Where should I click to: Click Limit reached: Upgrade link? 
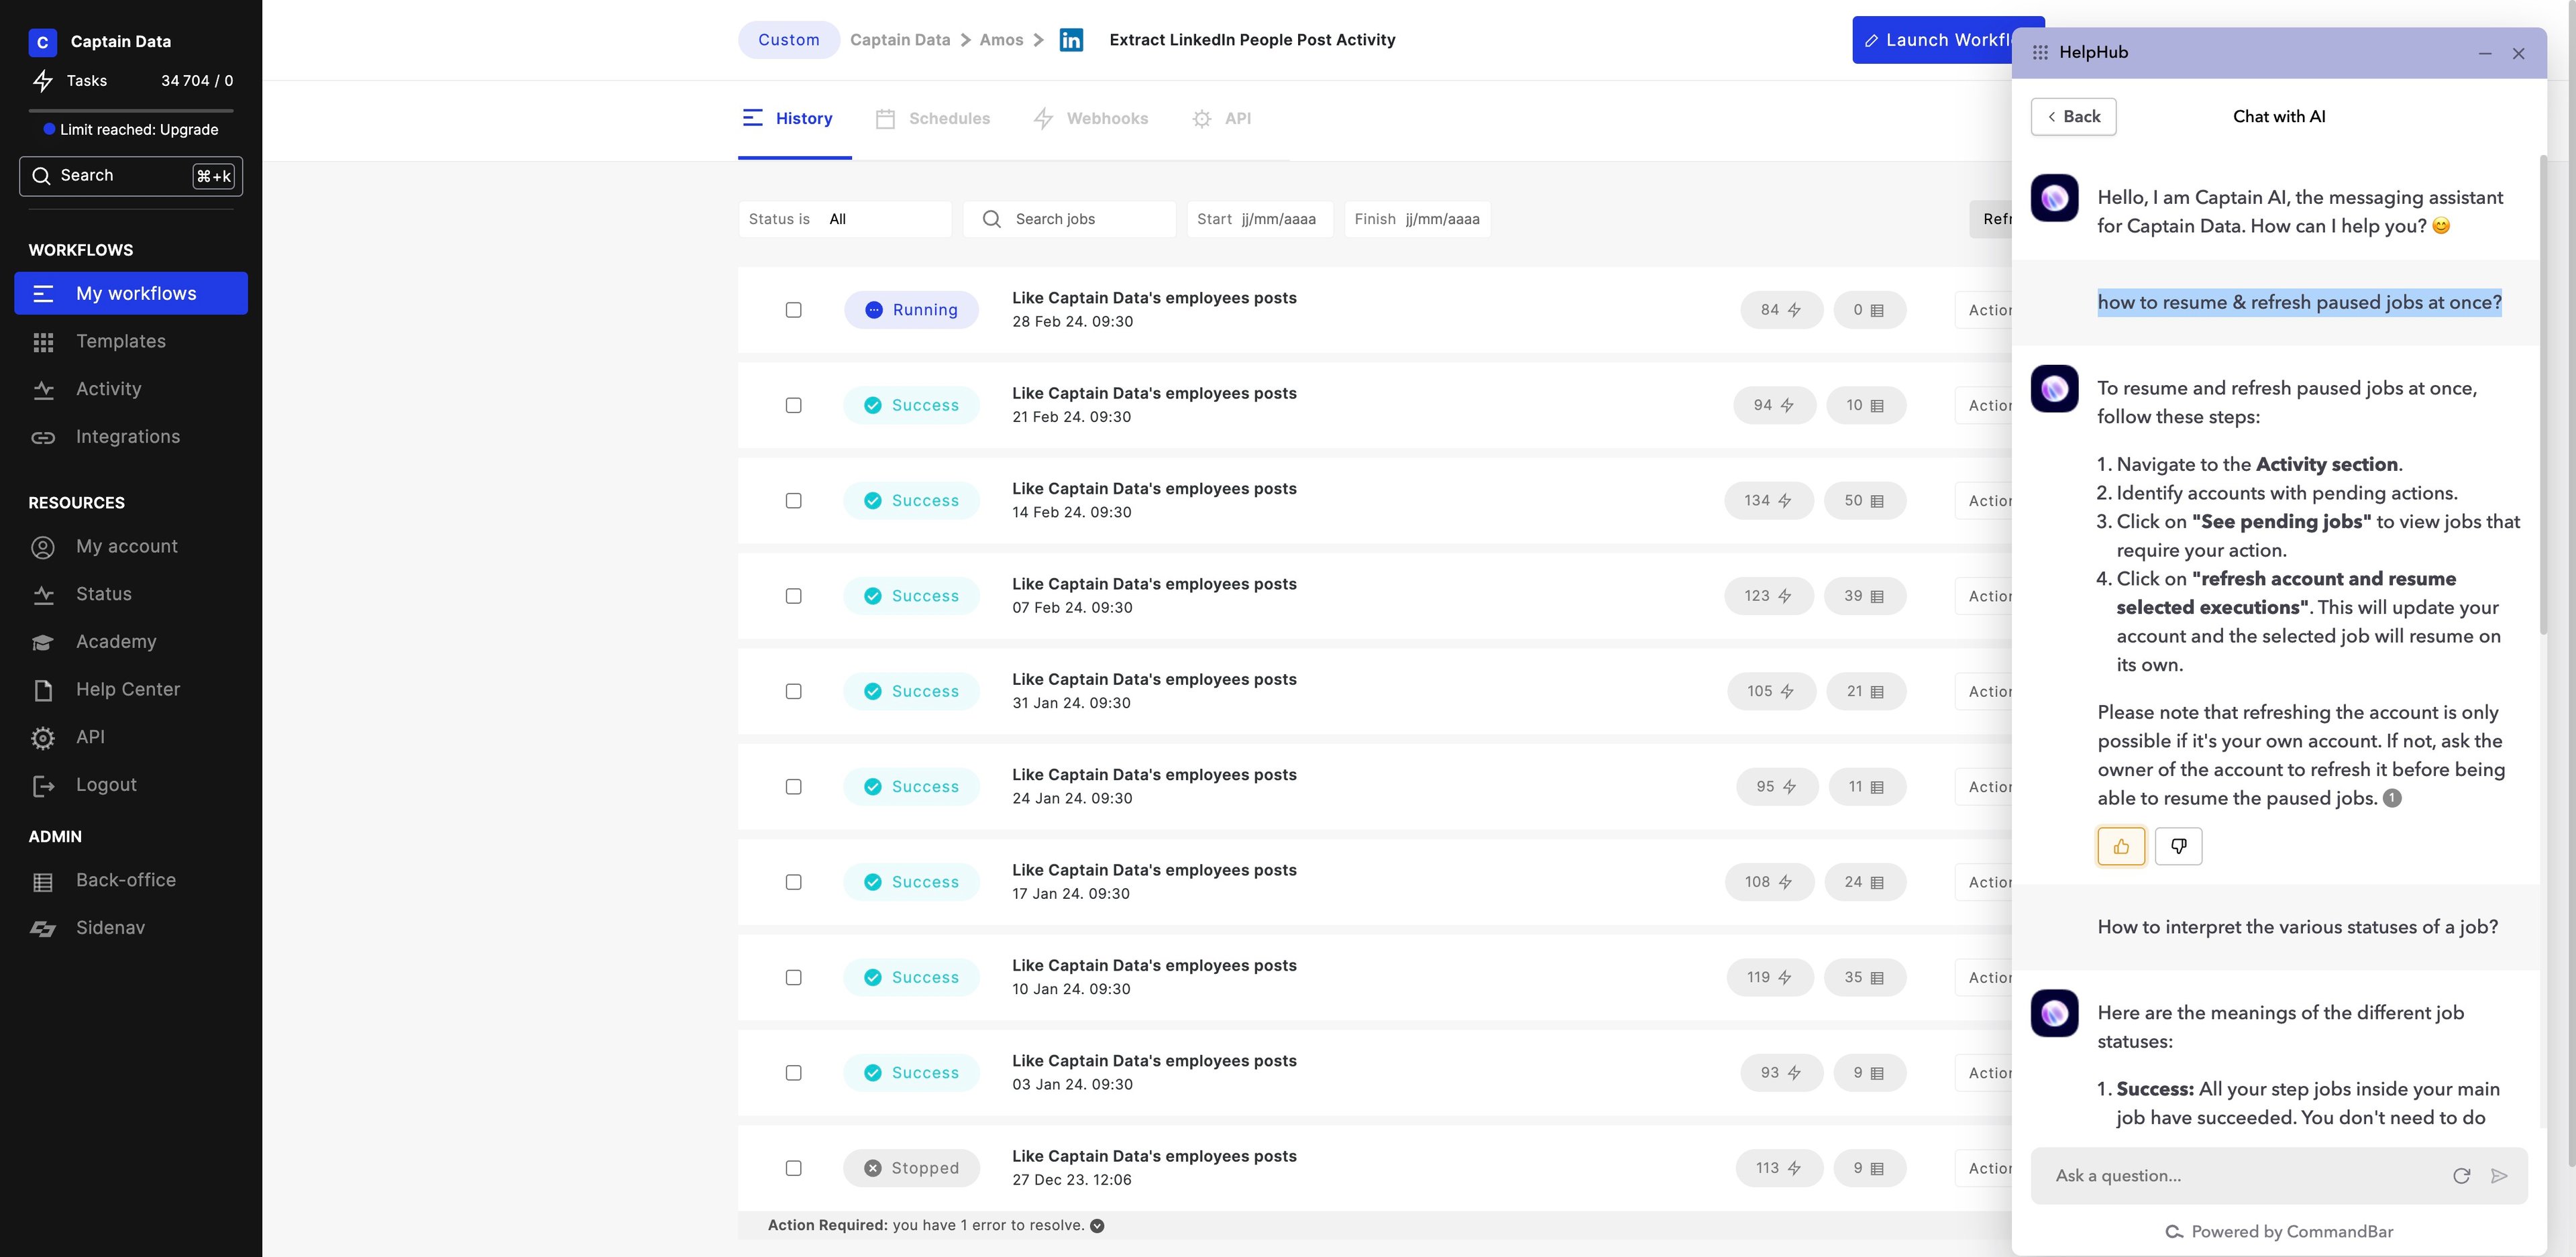(138, 129)
